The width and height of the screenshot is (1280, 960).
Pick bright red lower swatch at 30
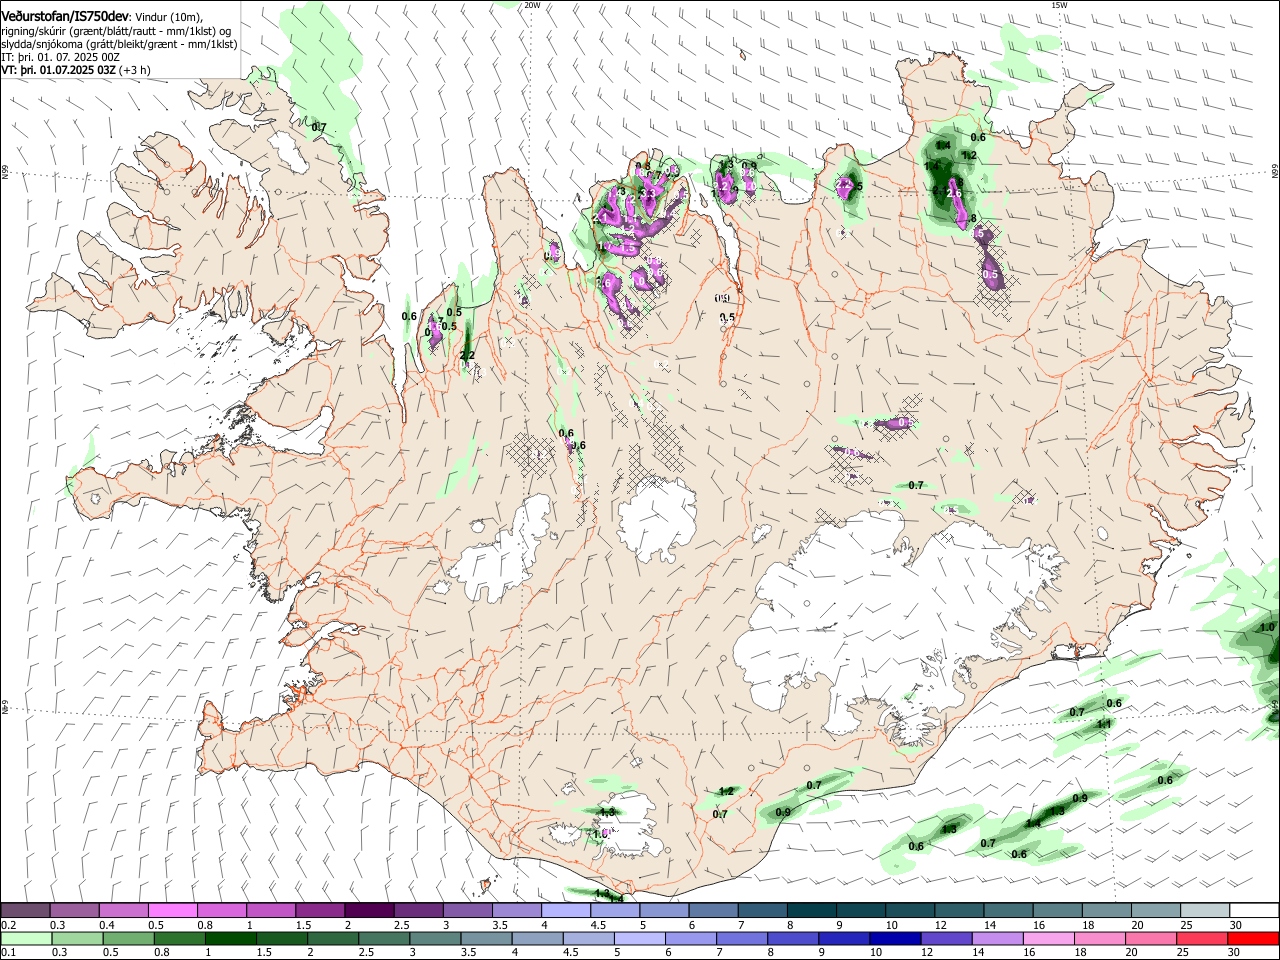click(x=1253, y=939)
